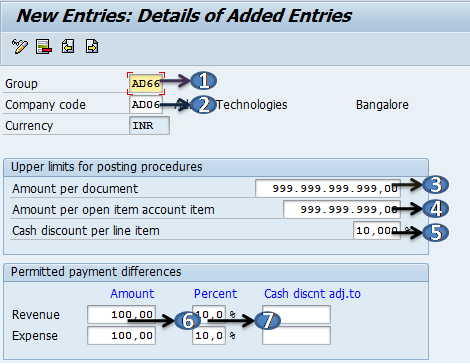Click Permitted payment differences header

pos(96,272)
